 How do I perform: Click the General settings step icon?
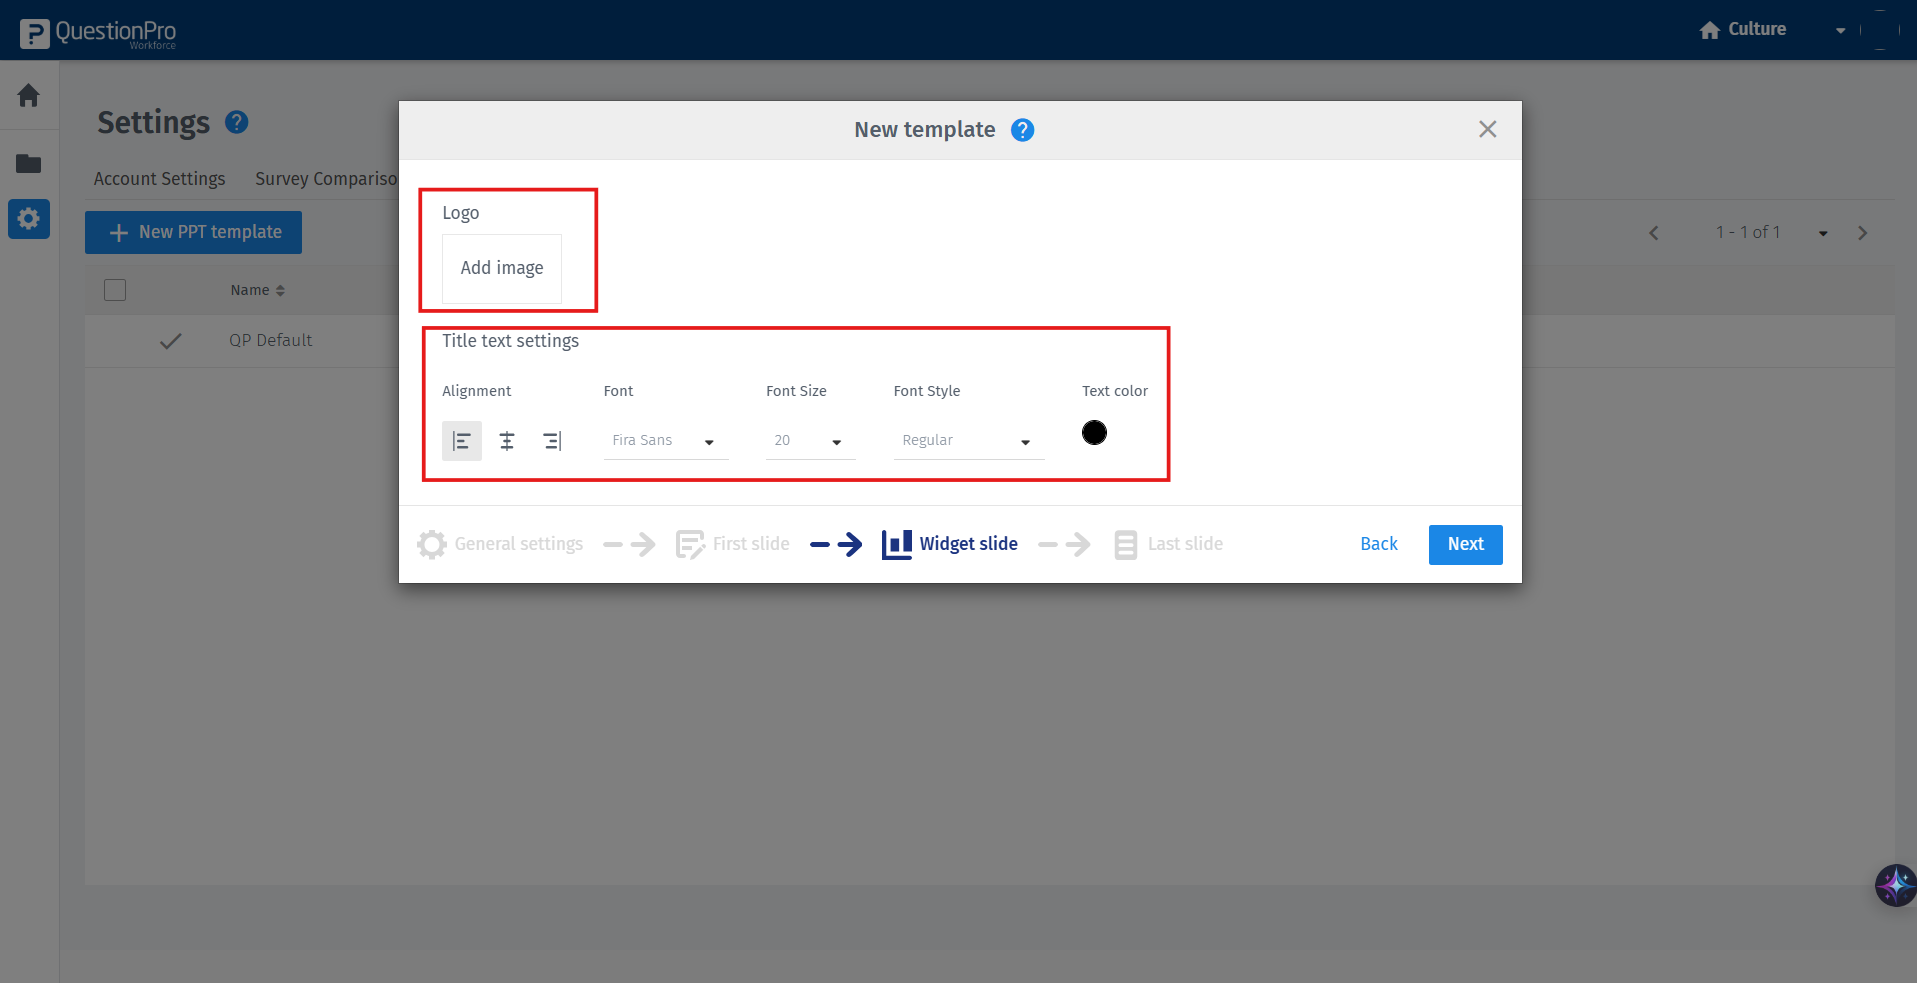tap(431, 544)
